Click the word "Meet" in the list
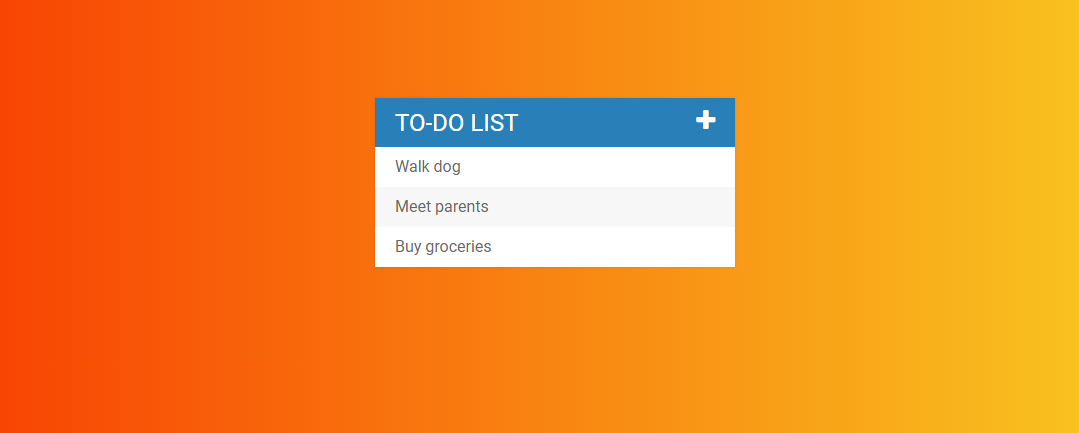This screenshot has width=1079, height=433. coord(413,207)
